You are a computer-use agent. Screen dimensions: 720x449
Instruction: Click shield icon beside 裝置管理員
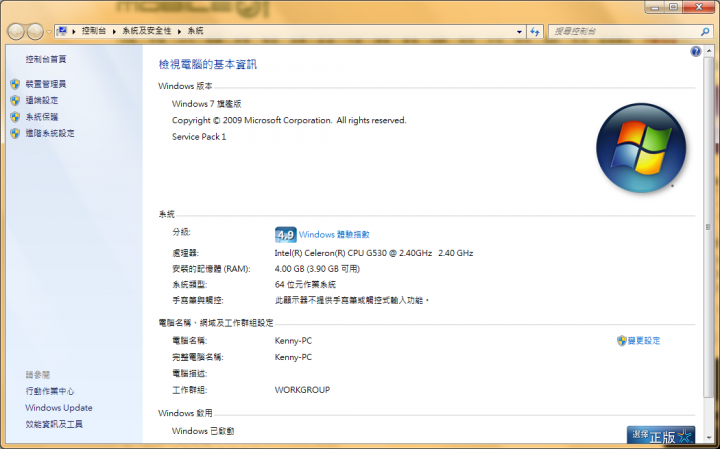click(x=15, y=84)
